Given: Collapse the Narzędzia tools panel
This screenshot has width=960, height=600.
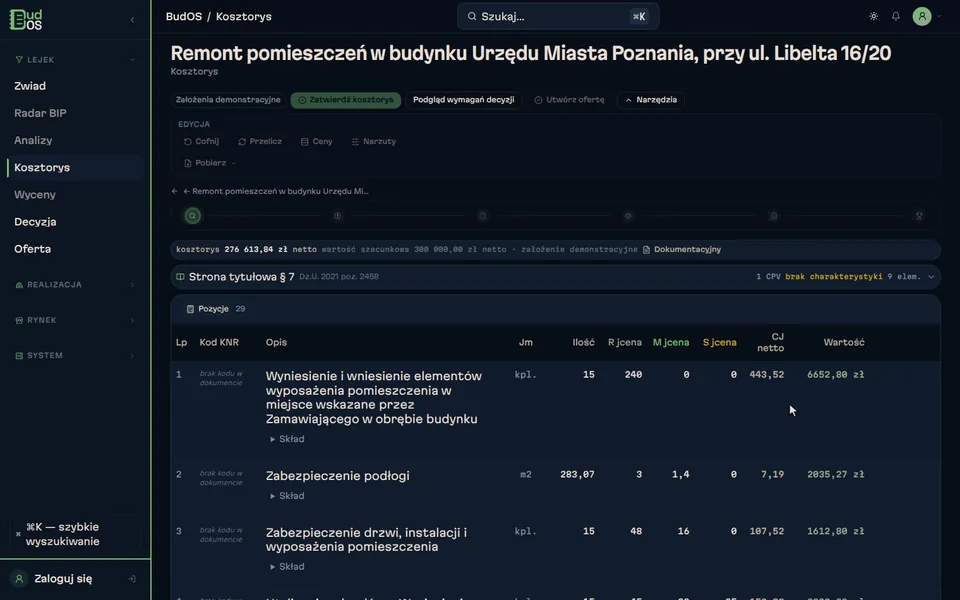Looking at the screenshot, I should tap(651, 100).
